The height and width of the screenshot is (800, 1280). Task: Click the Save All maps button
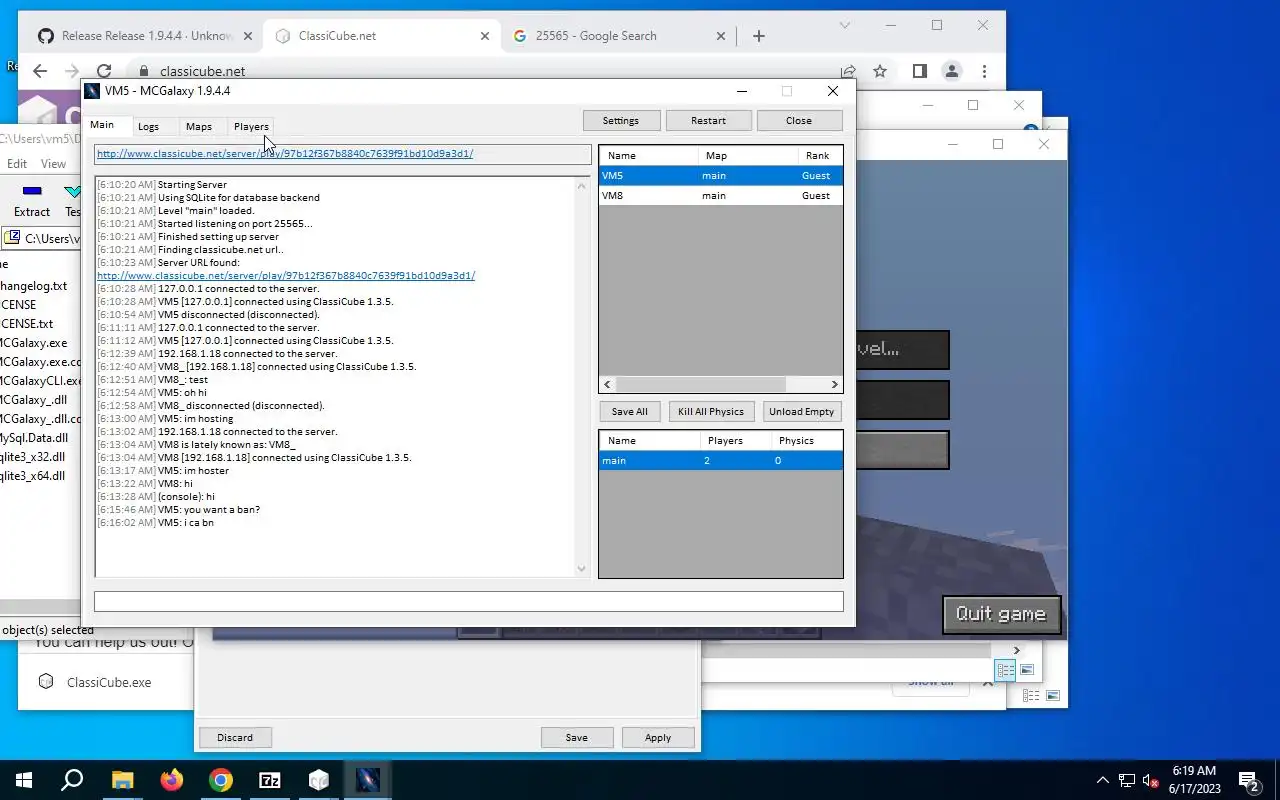tap(630, 411)
